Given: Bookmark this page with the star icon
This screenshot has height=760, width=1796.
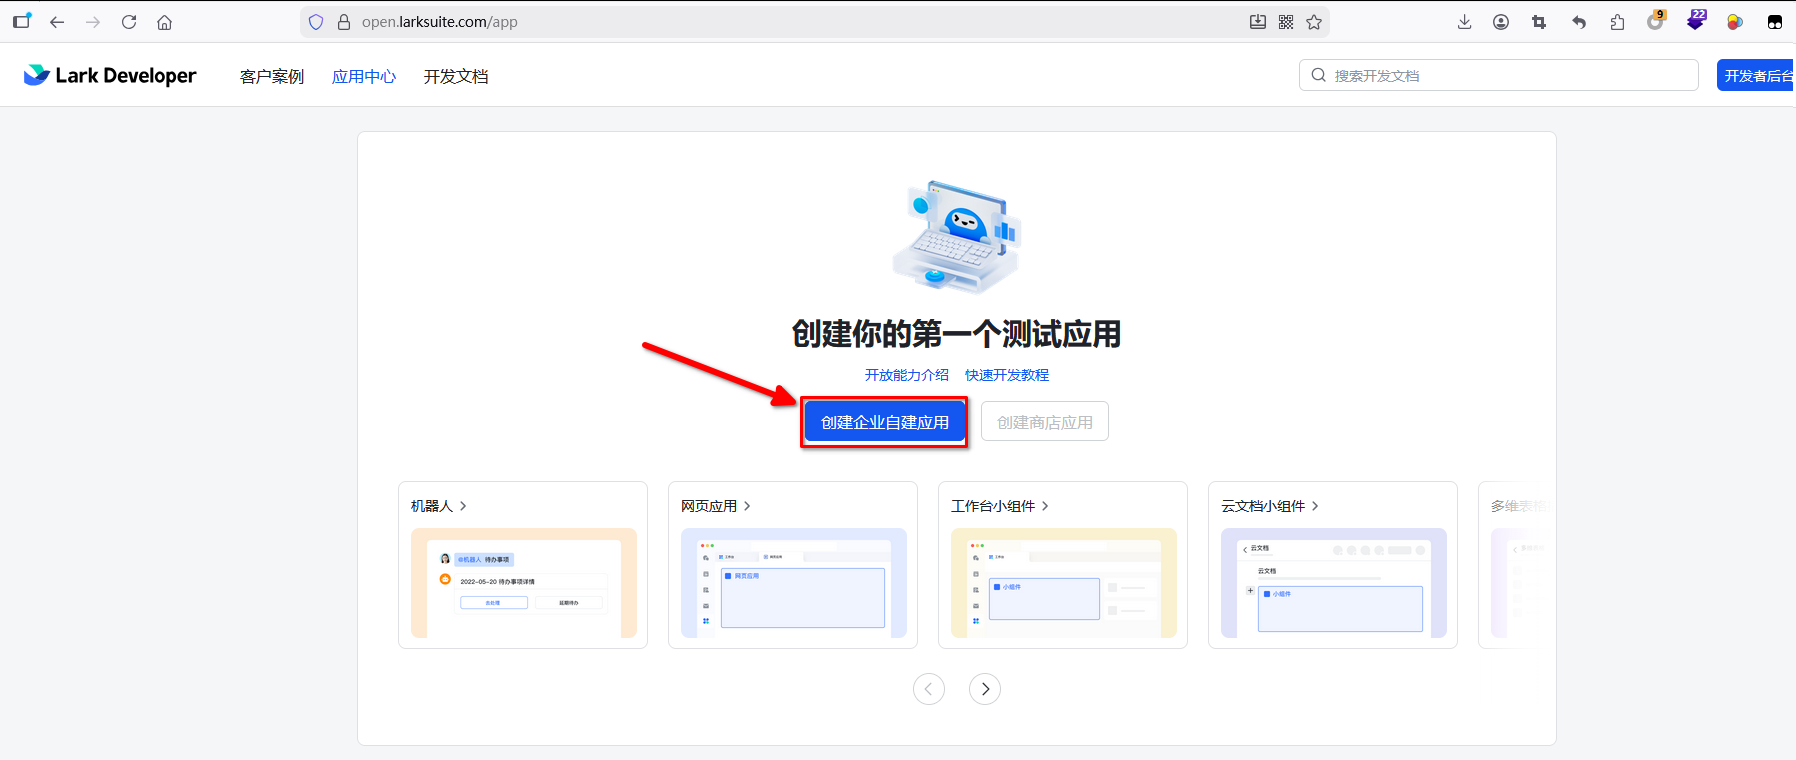Looking at the screenshot, I should pyautogui.click(x=1314, y=22).
